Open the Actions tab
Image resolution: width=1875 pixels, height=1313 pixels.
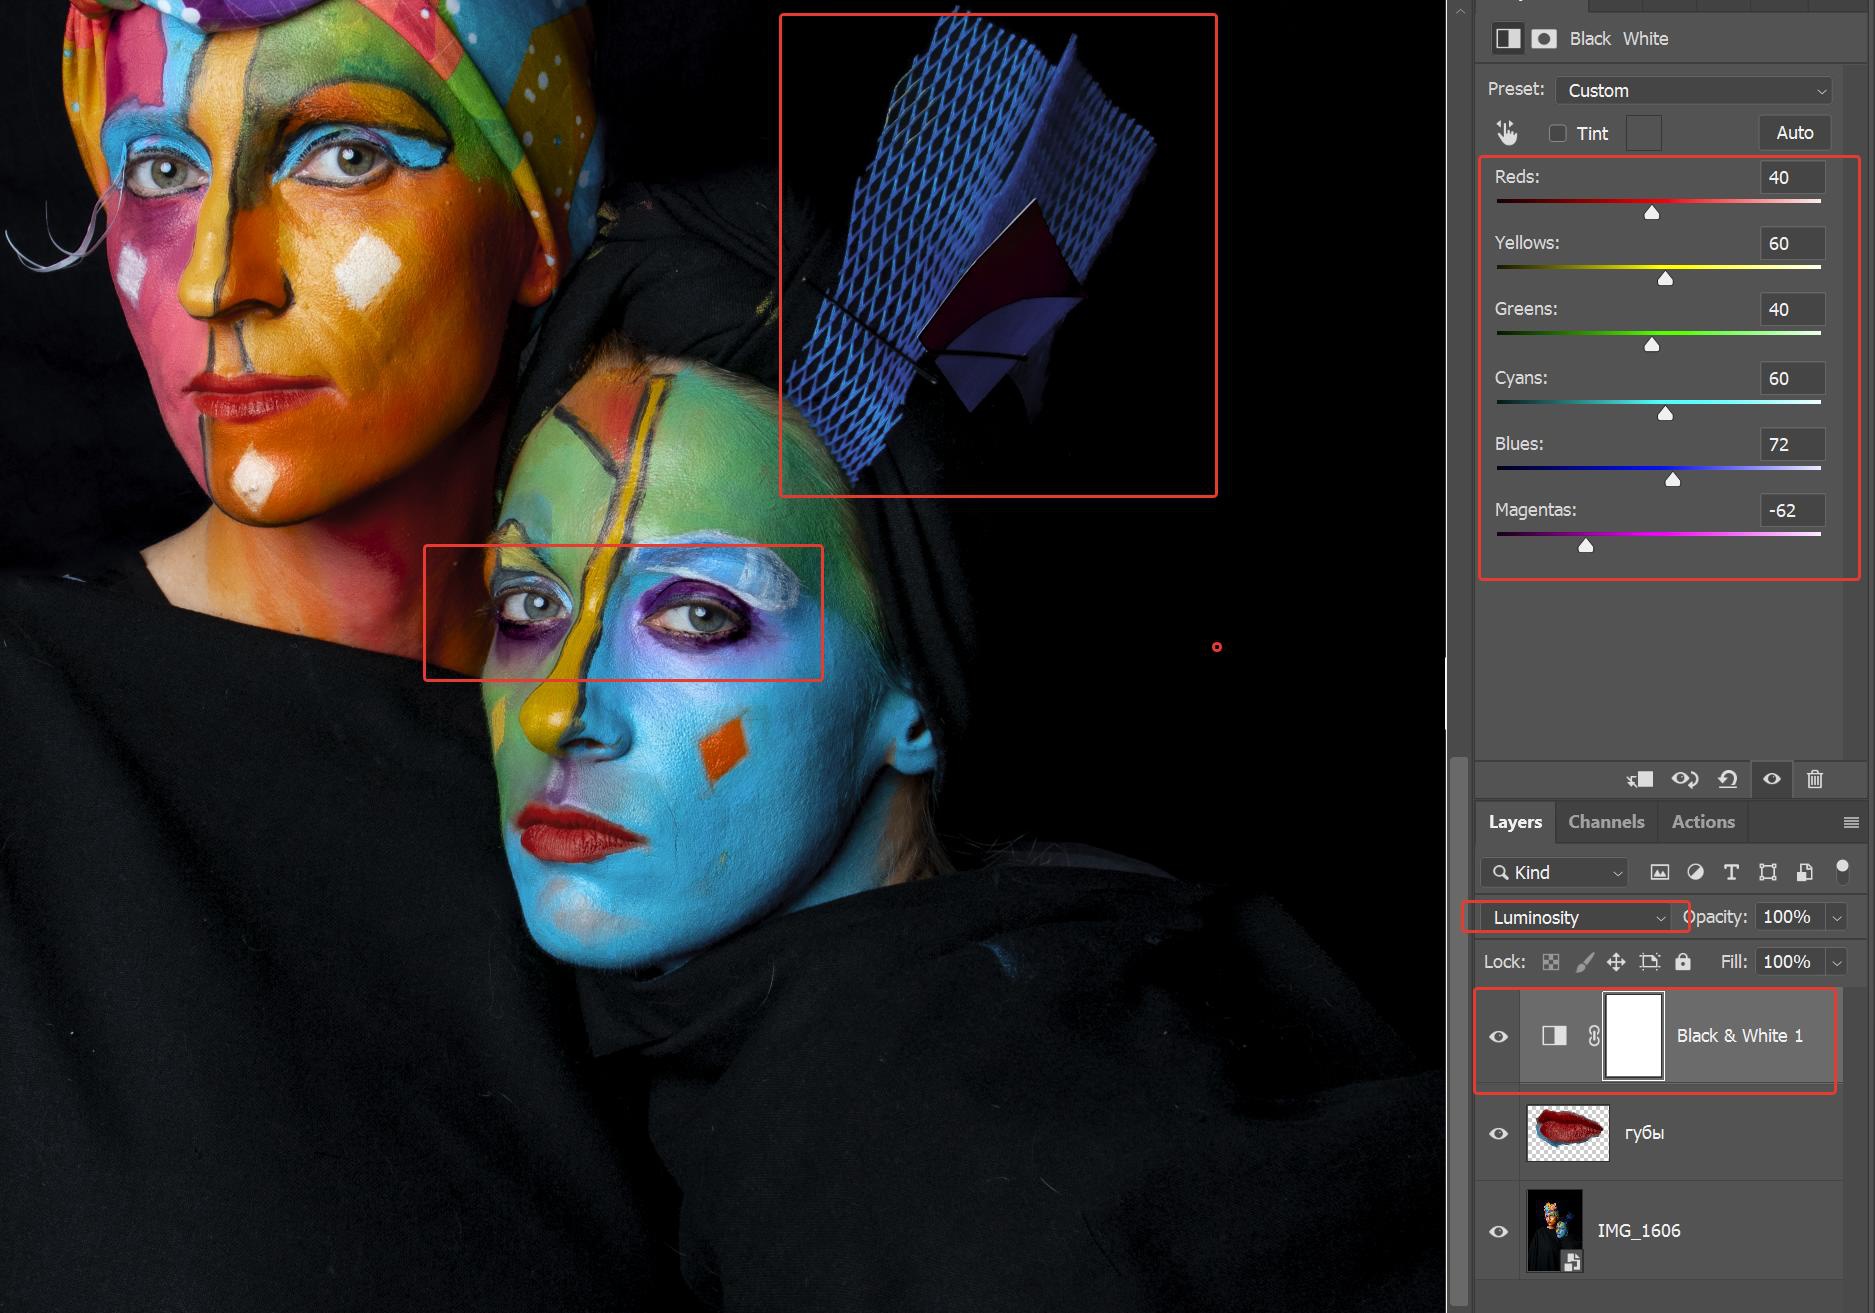(1702, 822)
